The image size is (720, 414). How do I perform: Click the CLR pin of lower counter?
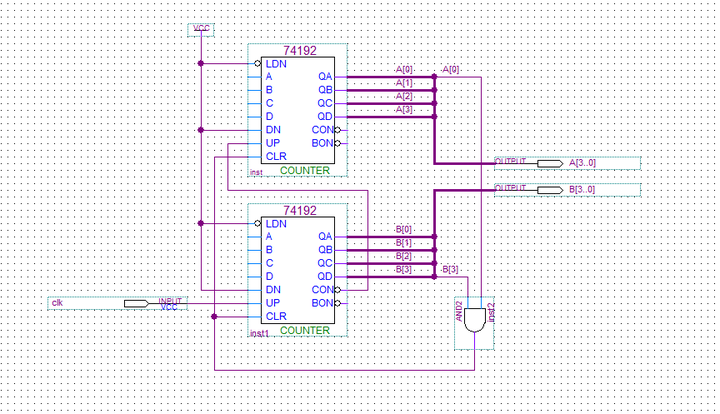click(276, 316)
